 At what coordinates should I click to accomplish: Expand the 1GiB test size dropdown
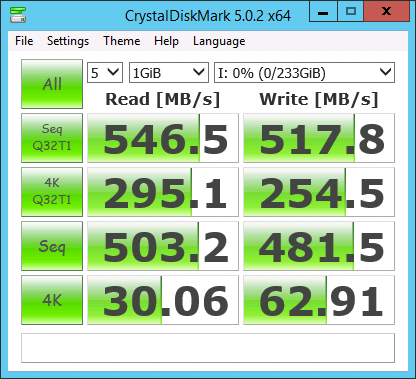click(x=169, y=72)
